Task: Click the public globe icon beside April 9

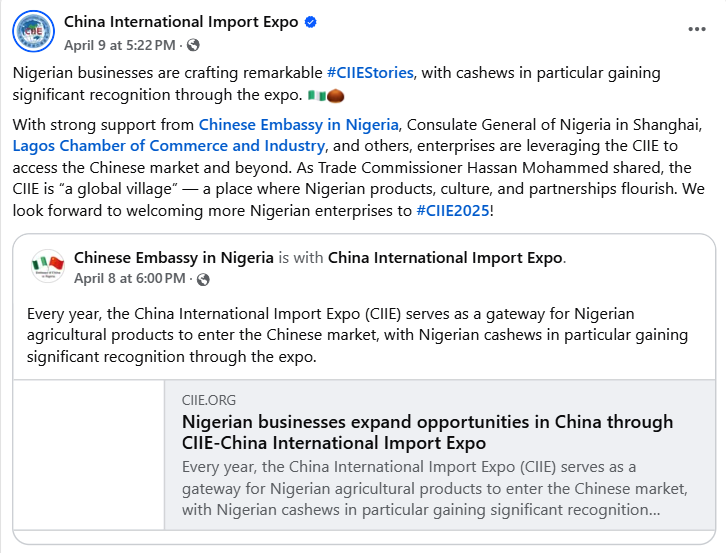Action: coord(193,45)
